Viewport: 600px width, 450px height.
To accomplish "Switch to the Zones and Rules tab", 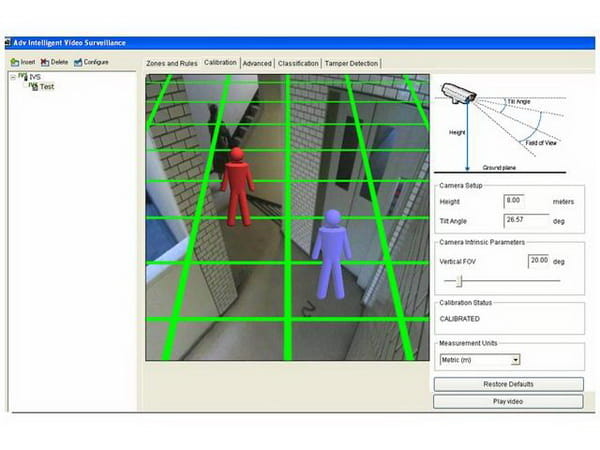I will 171,63.
